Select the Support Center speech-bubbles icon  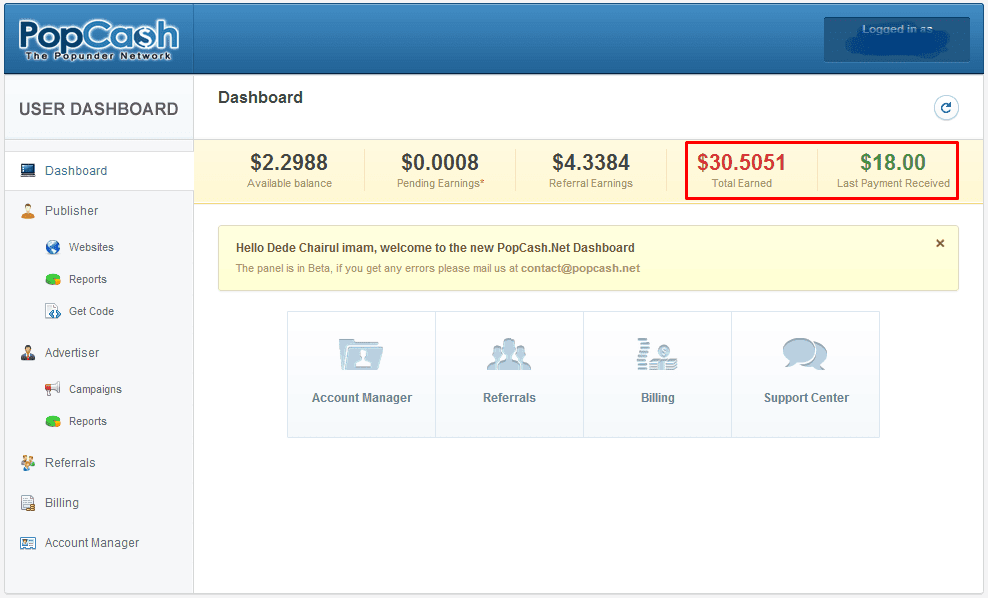(x=805, y=354)
